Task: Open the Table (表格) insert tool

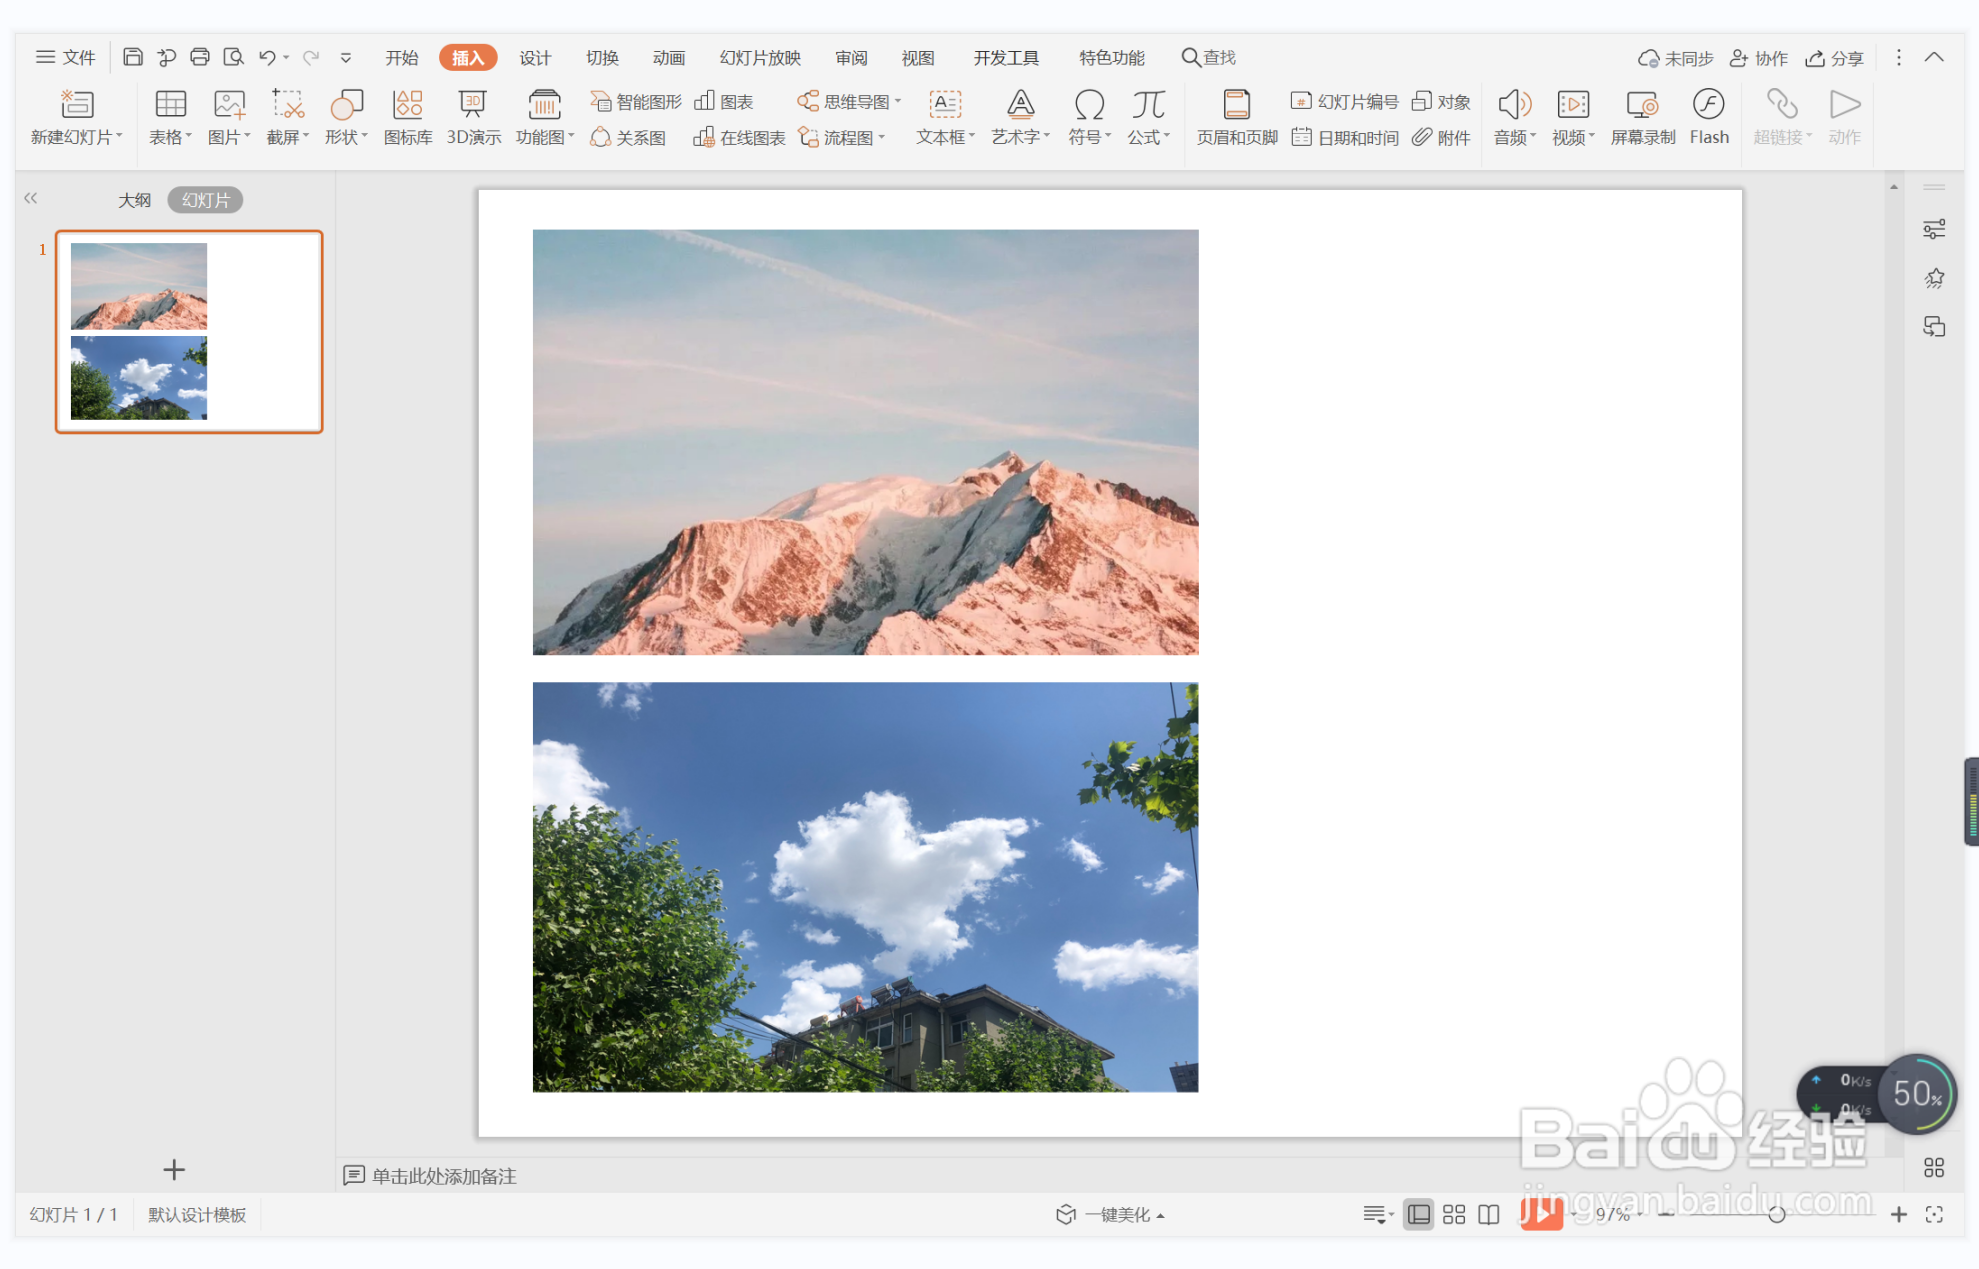Action: 170,105
